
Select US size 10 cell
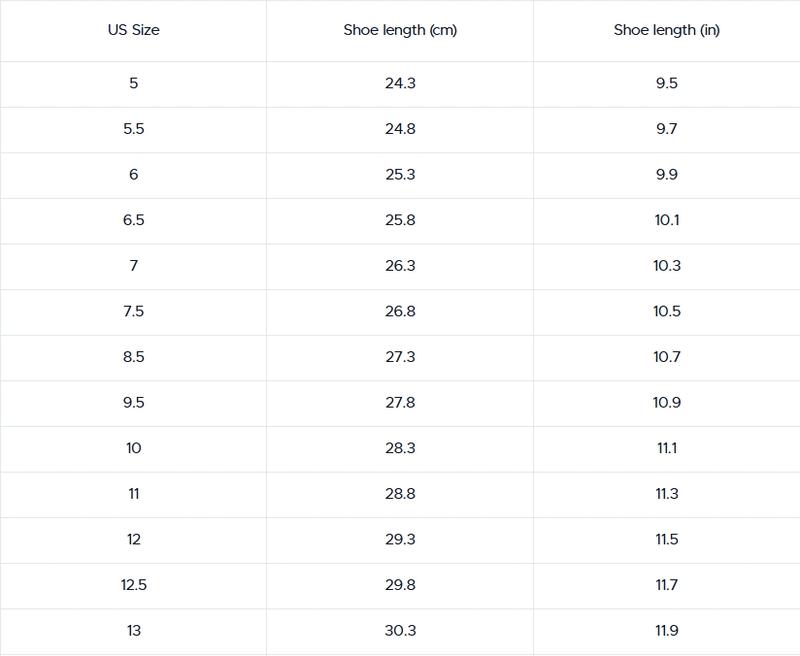pyautogui.click(x=133, y=448)
